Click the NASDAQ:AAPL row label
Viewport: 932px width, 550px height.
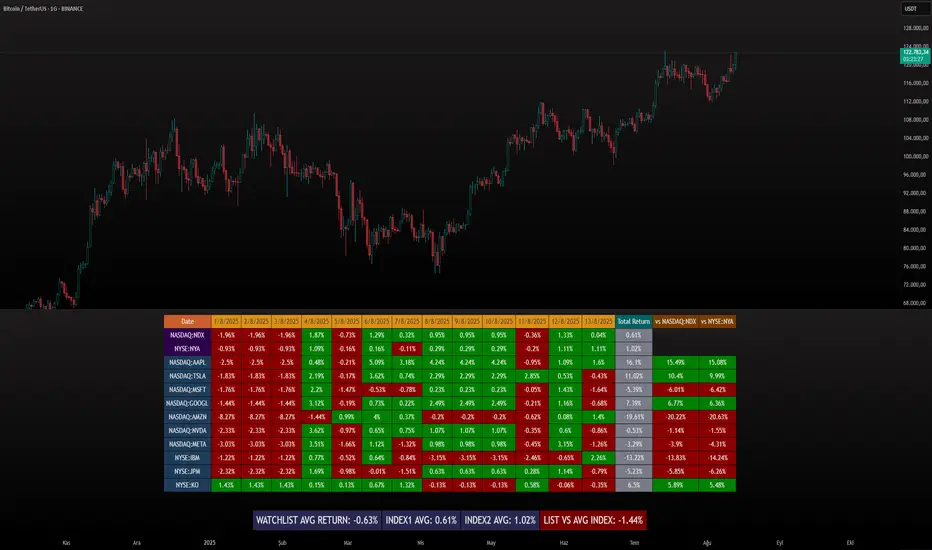[187, 363]
